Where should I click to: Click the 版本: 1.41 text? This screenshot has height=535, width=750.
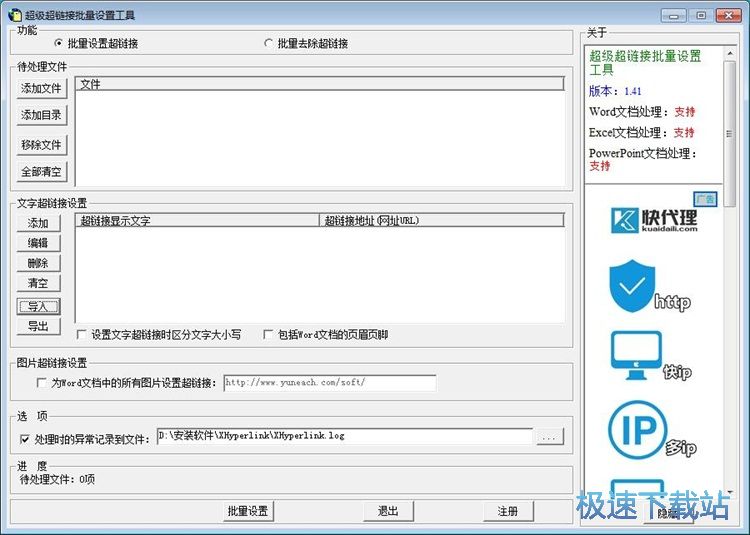tap(615, 90)
